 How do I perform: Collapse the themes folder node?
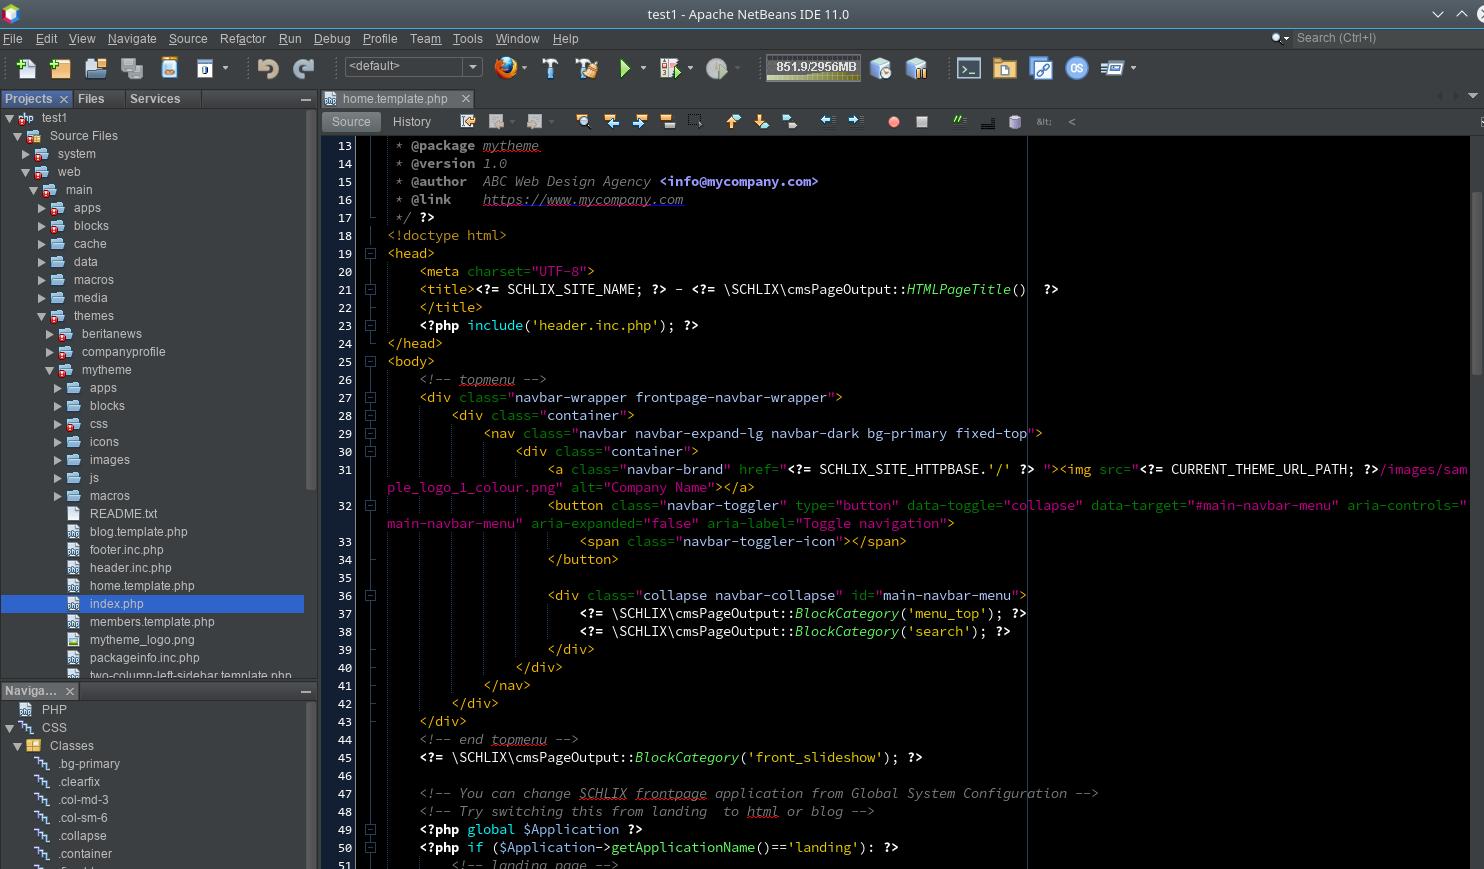point(42,316)
